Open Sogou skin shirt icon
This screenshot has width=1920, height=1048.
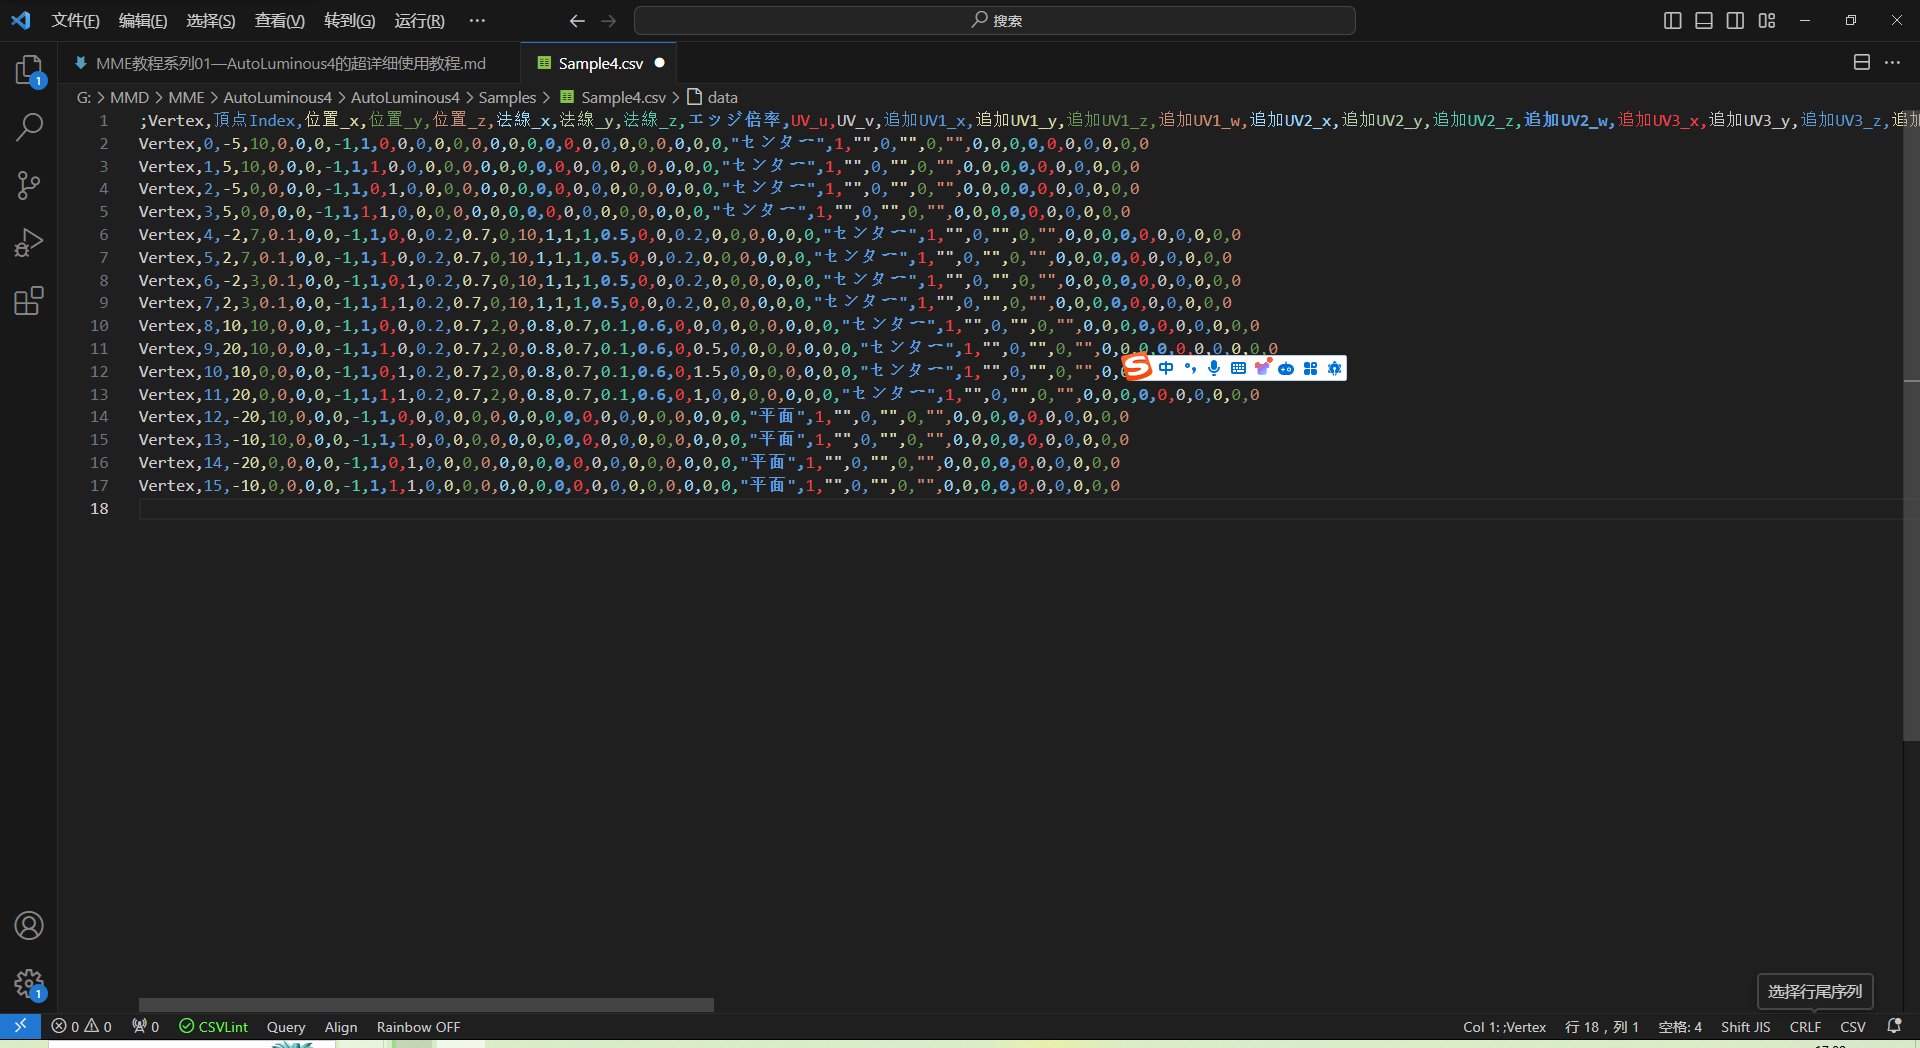point(1262,368)
